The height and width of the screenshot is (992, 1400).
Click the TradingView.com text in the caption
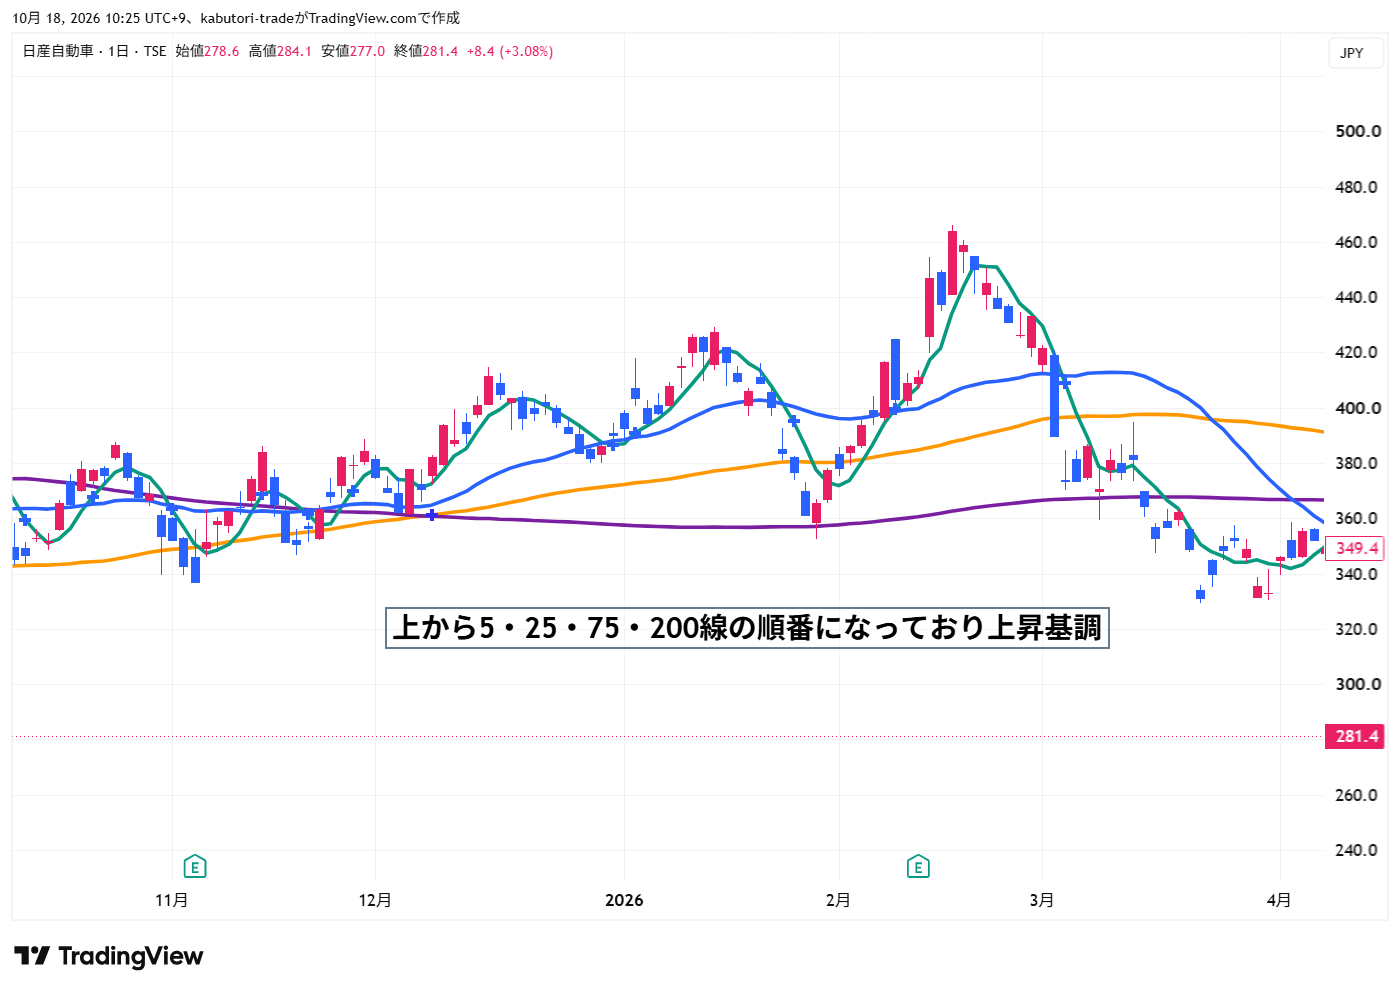tap(362, 18)
